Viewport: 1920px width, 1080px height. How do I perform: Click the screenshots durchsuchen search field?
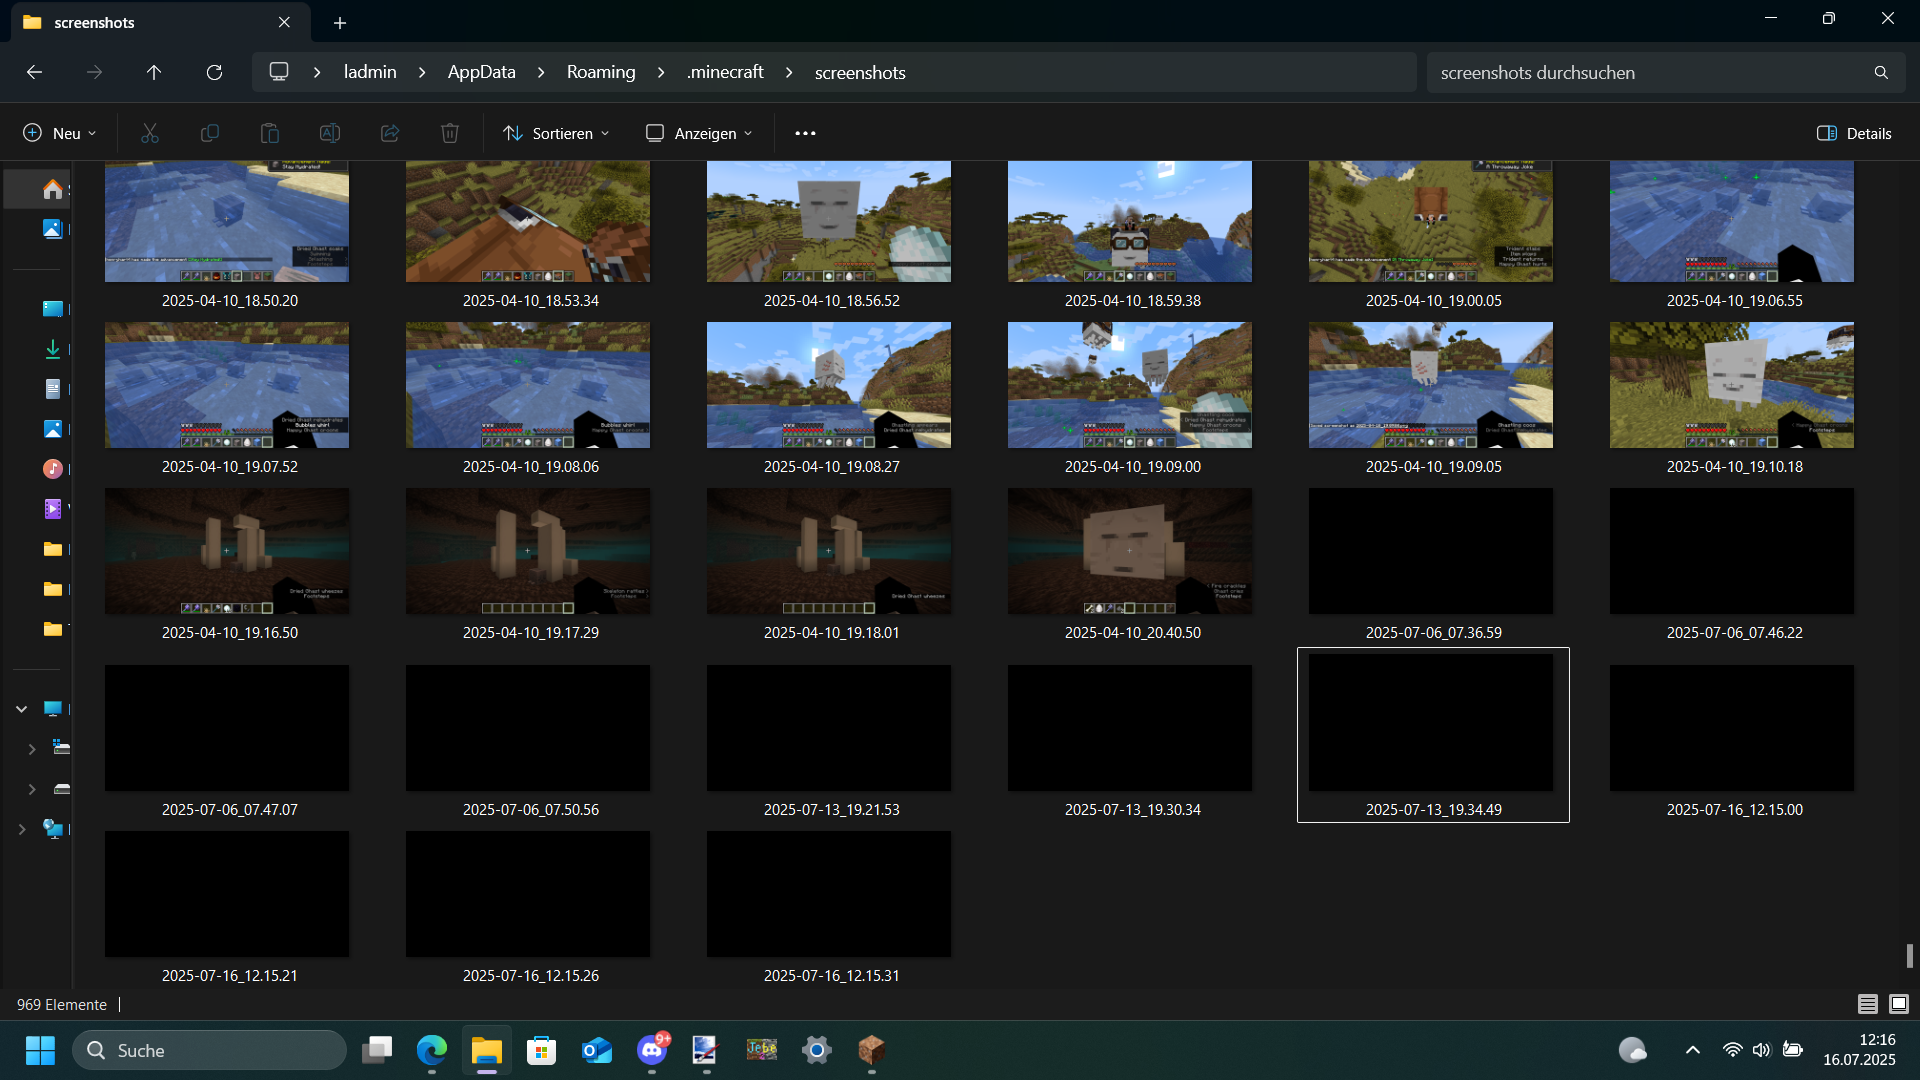[x=1666, y=72]
